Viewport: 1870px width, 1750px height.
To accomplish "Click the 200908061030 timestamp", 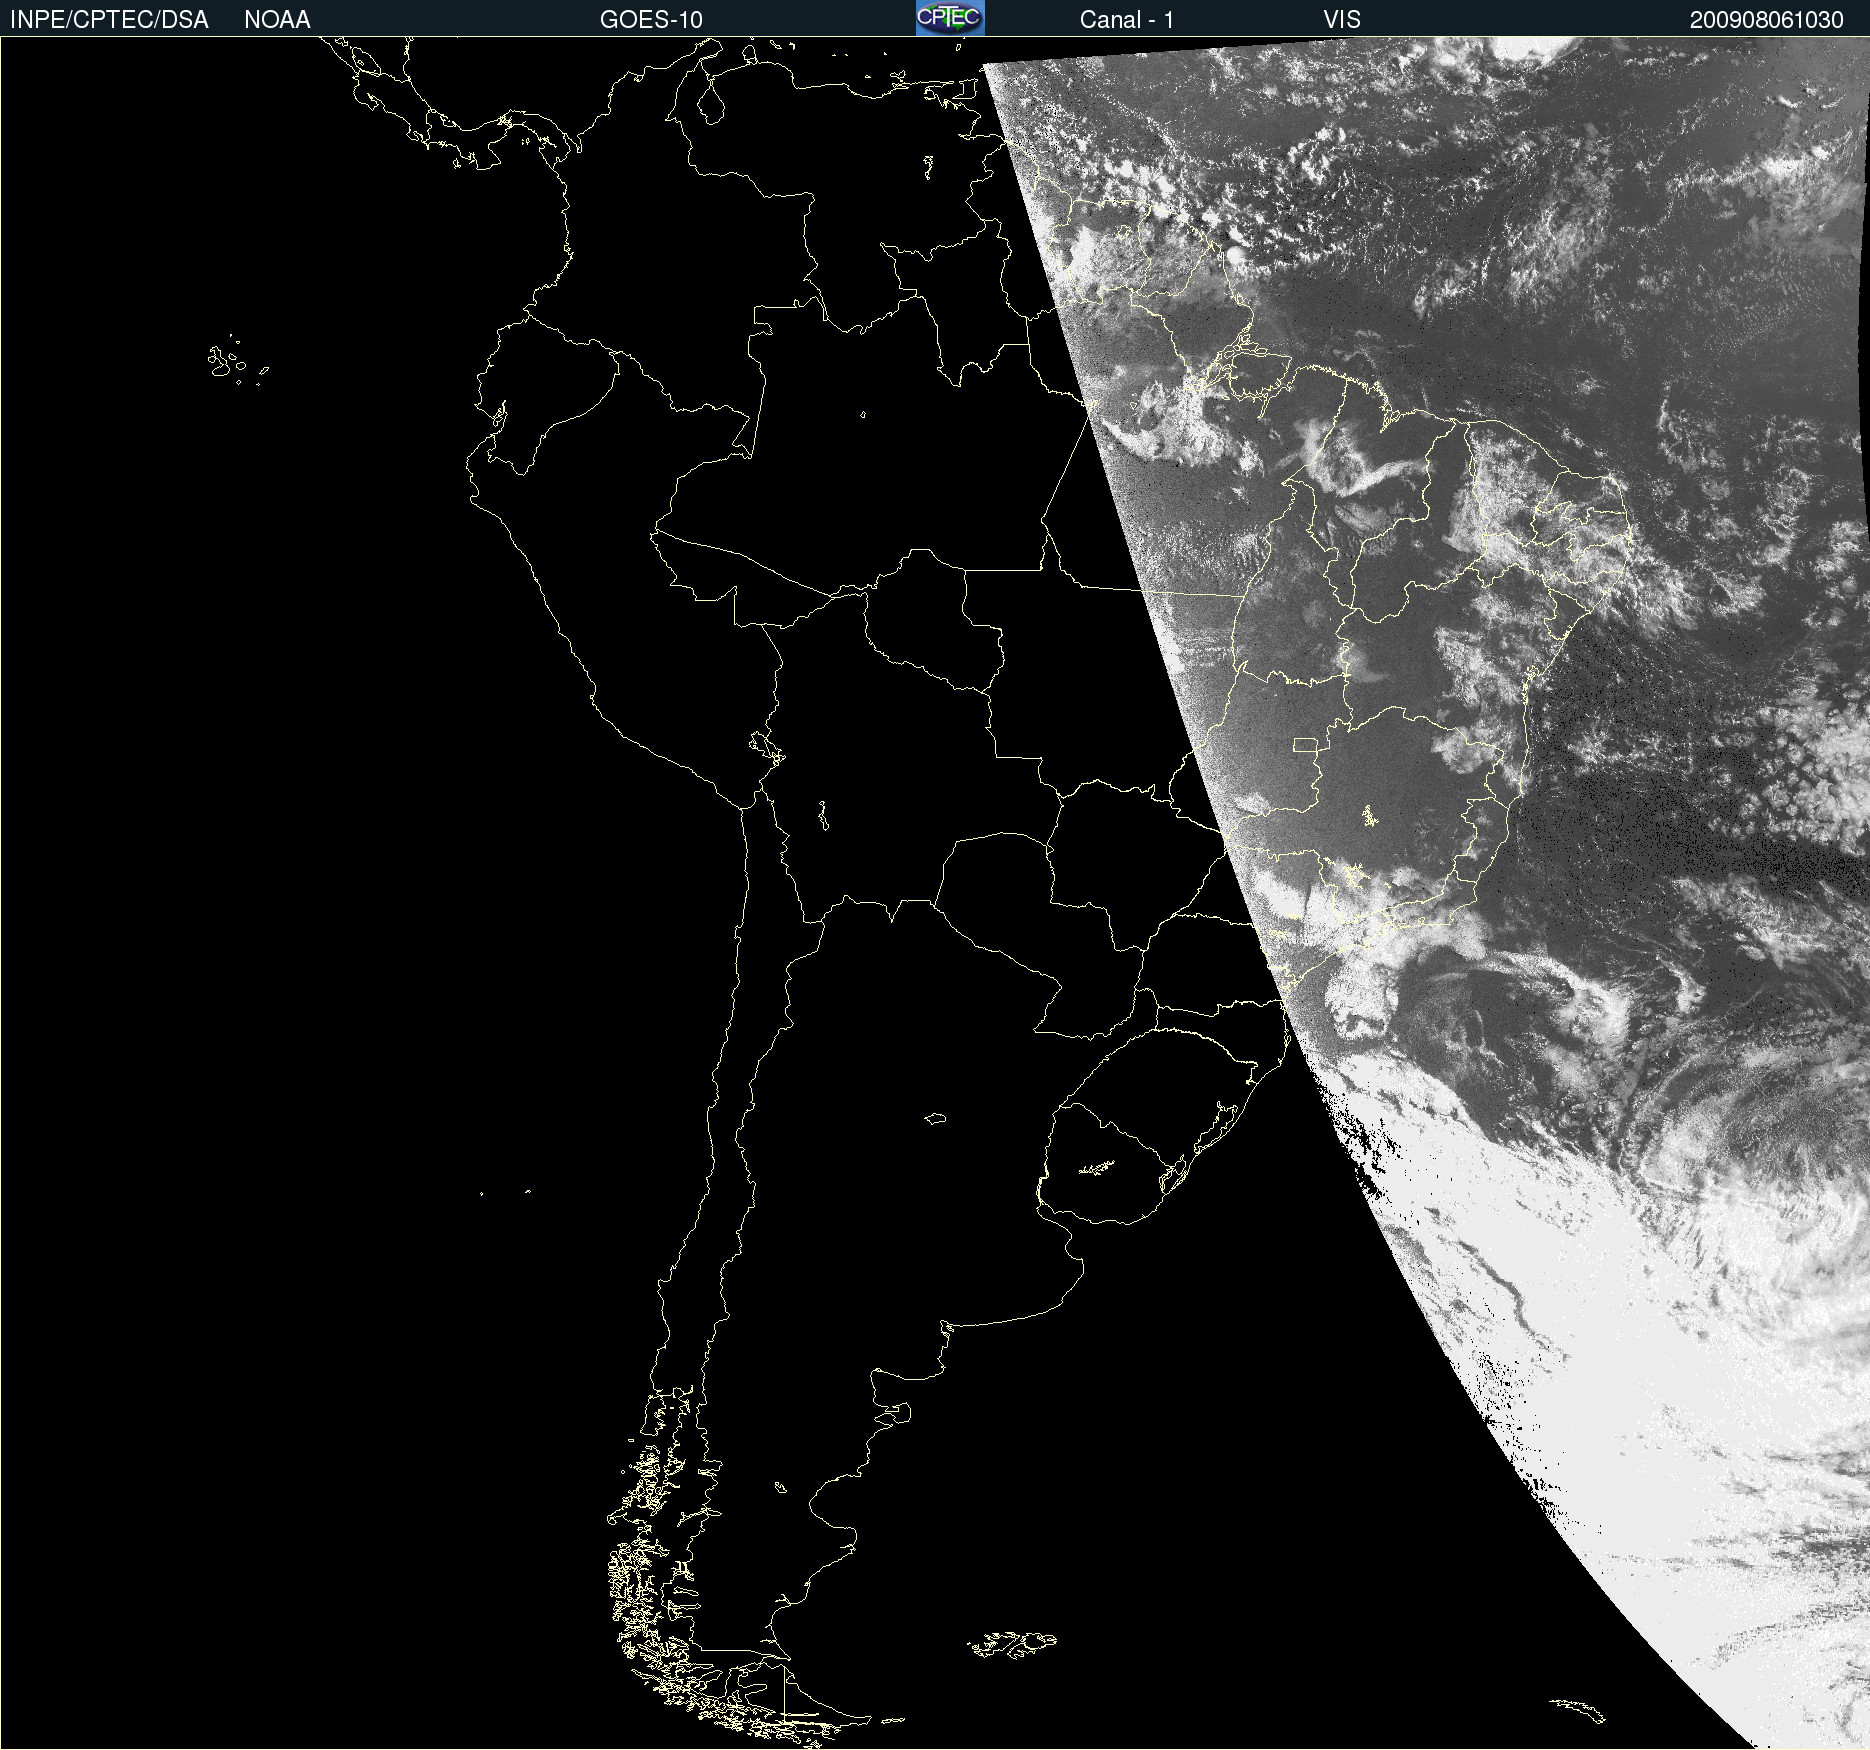I will click(x=1767, y=20).
